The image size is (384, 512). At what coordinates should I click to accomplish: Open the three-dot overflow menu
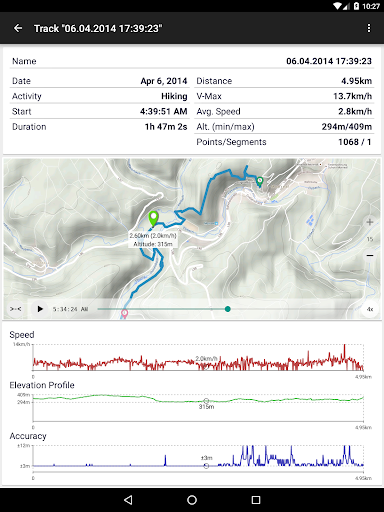(369, 28)
